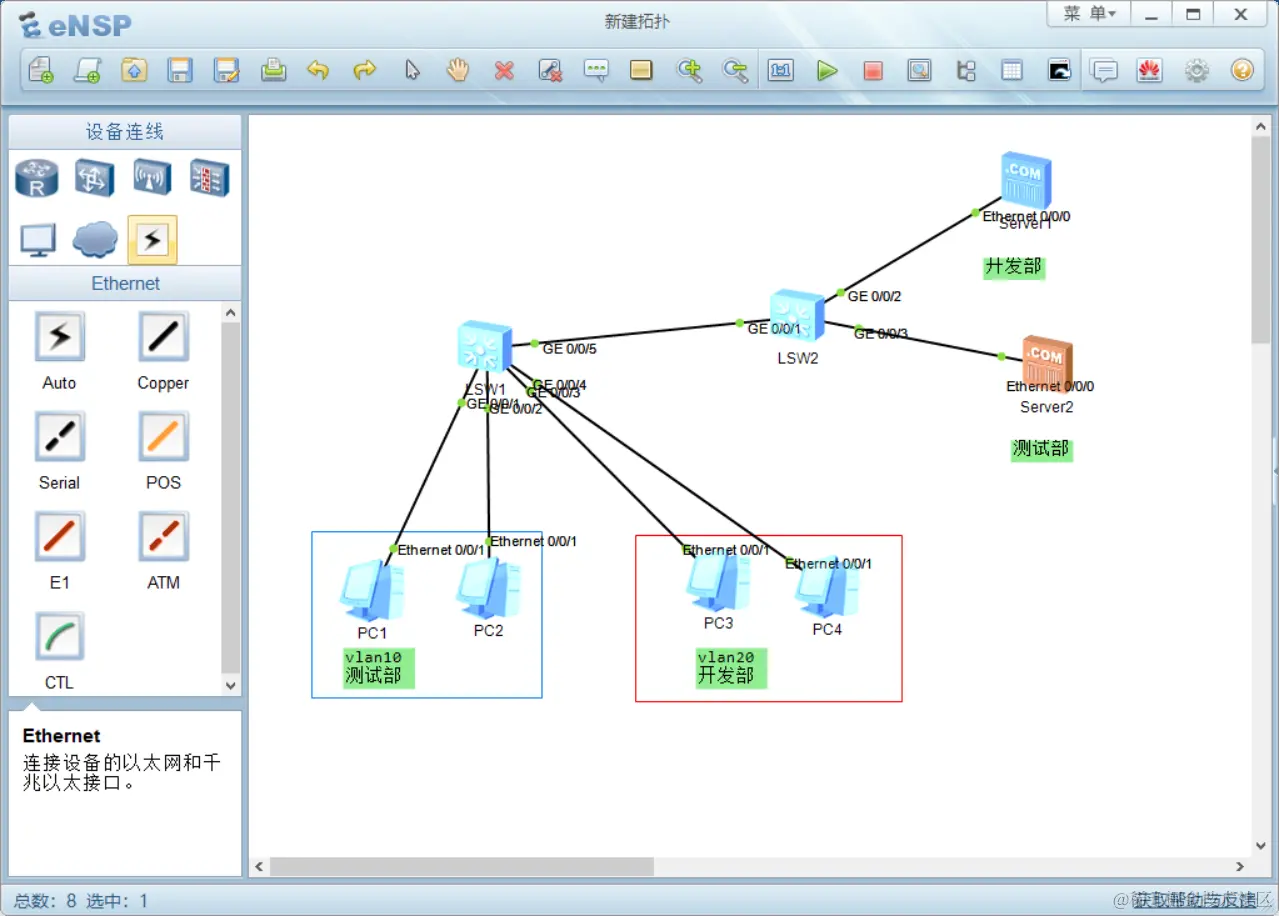This screenshot has width=1279, height=916.
Task: Open the Huawei logo toolbar icon
Action: pyautogui.click(x=1150, y=70)
